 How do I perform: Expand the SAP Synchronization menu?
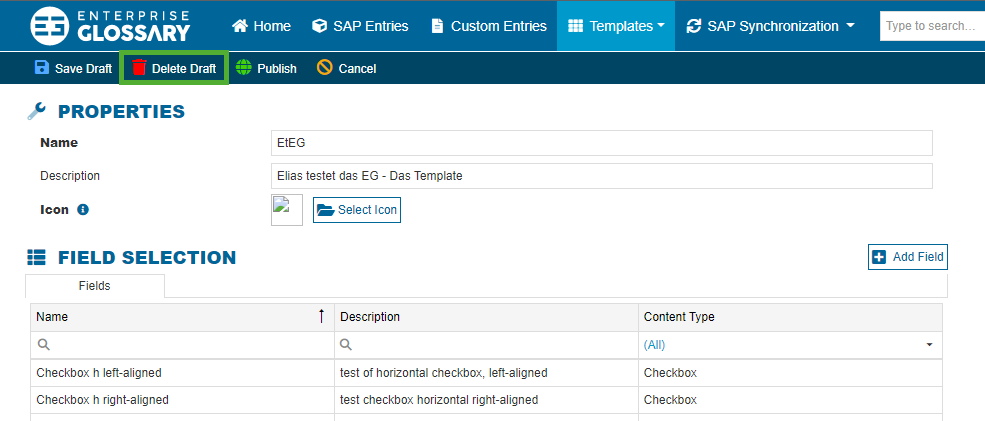coord(770,26)
